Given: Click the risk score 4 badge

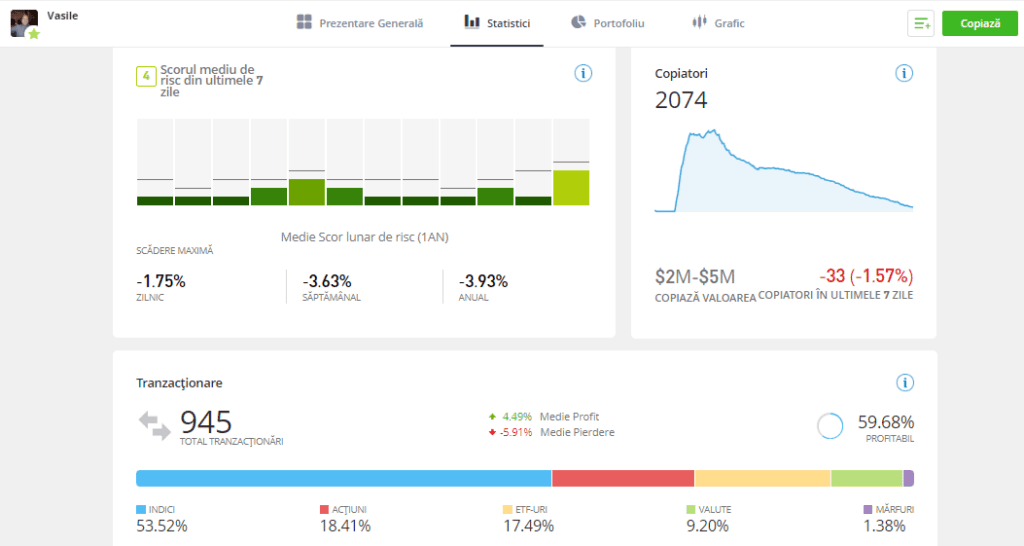Looking at the screenshot, I should pyautogui.click(x=146, y=76).
